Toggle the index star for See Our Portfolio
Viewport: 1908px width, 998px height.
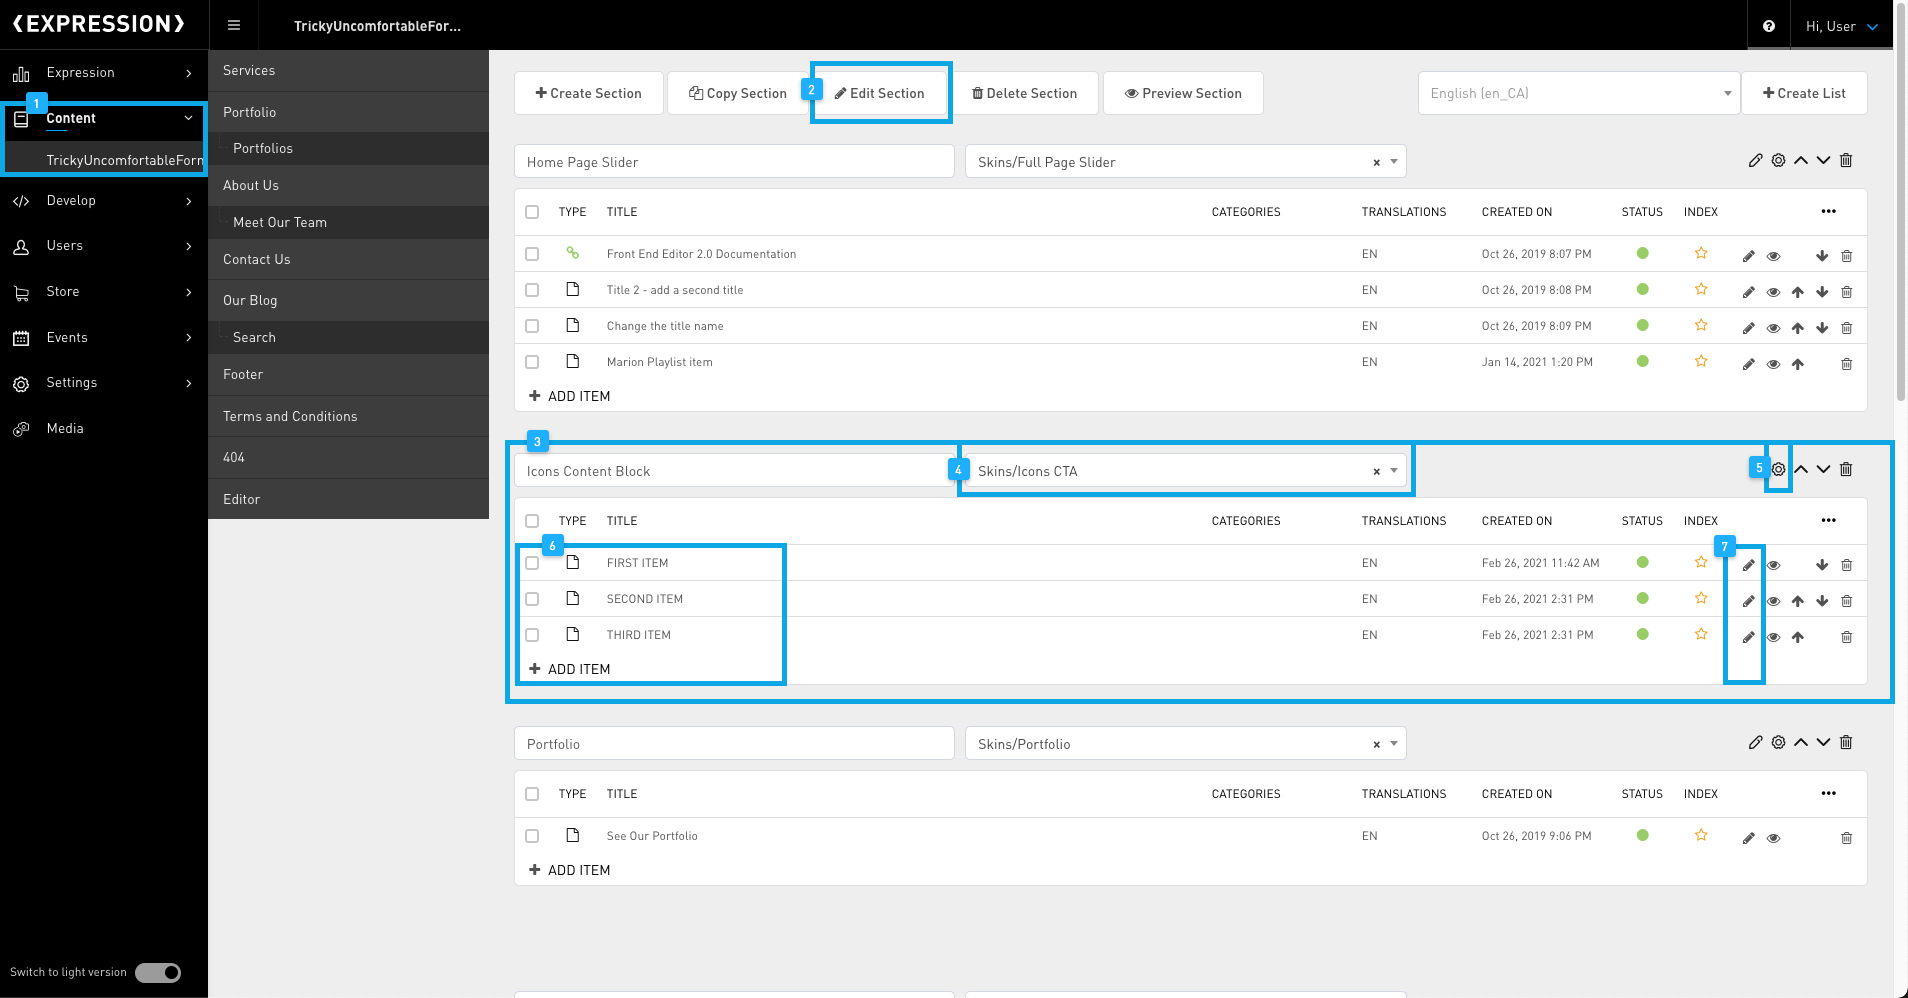coord(1700,836)
